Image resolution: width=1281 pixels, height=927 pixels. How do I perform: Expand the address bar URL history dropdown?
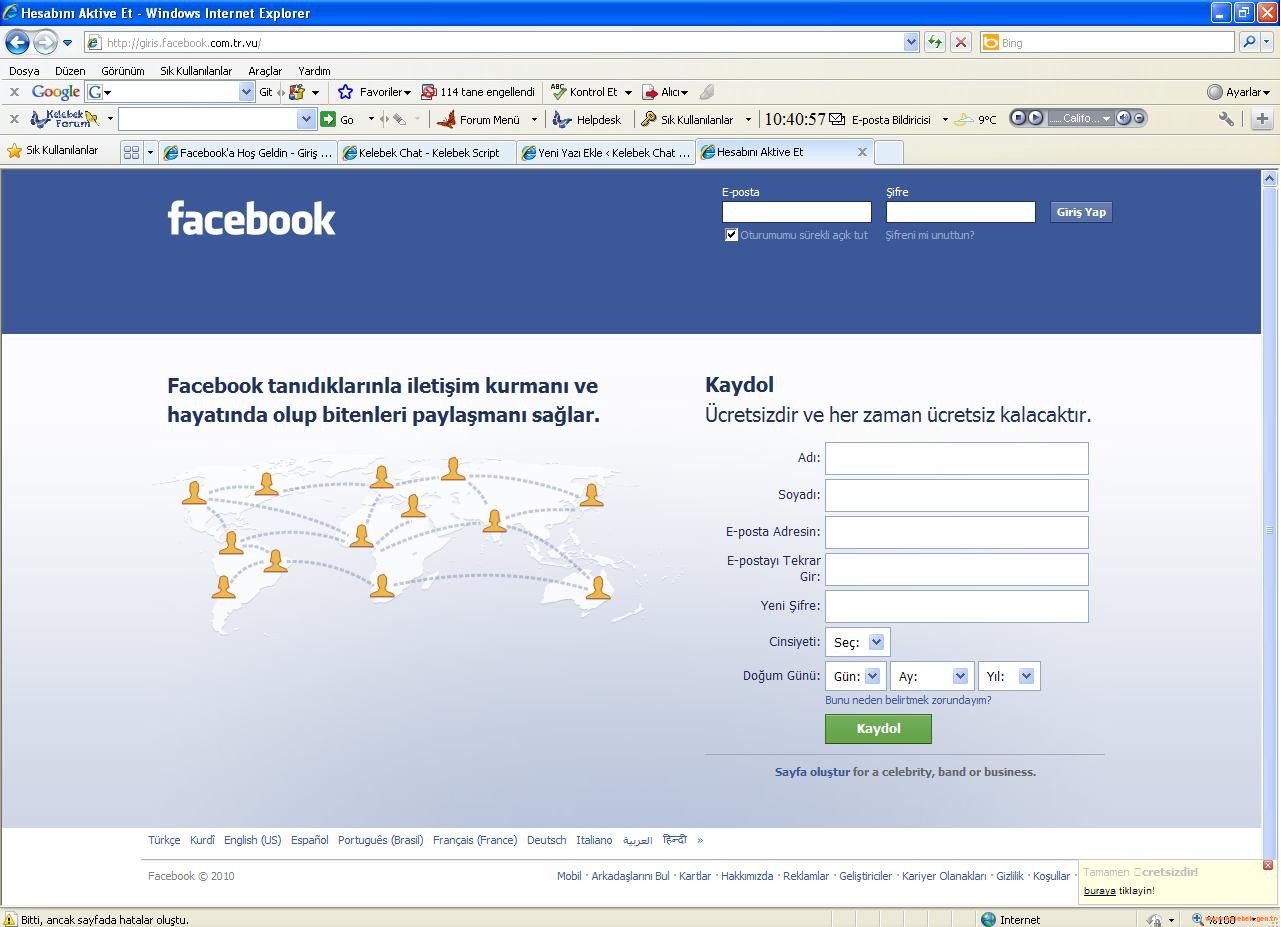[x=911, y=42]
